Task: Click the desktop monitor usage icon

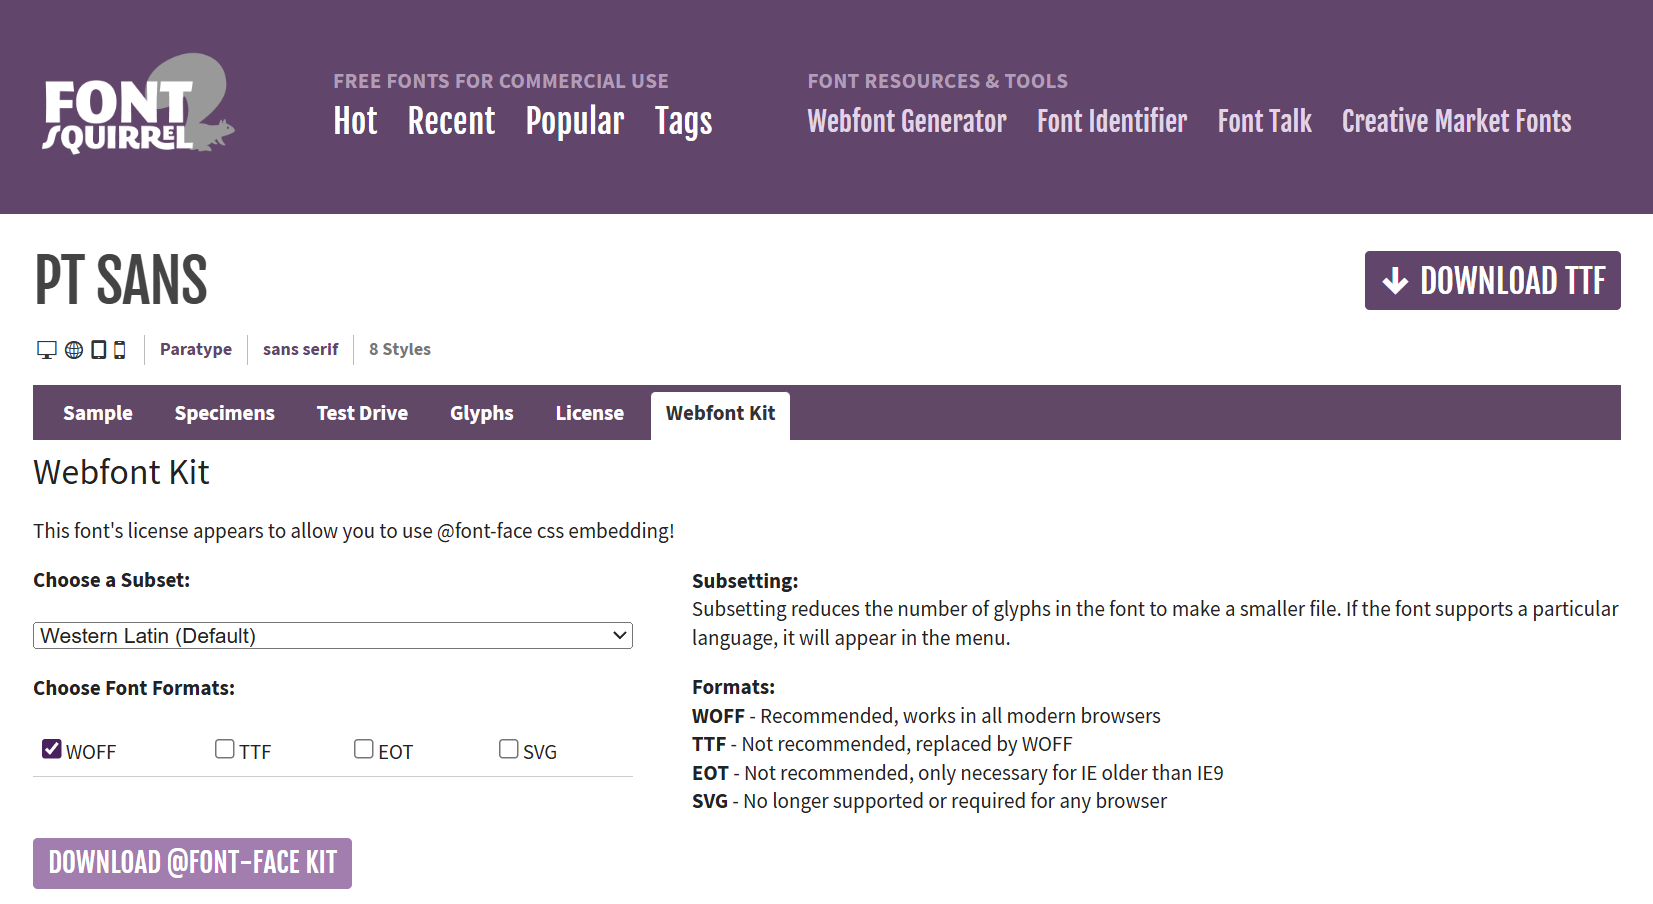Action: click(47, 350)
